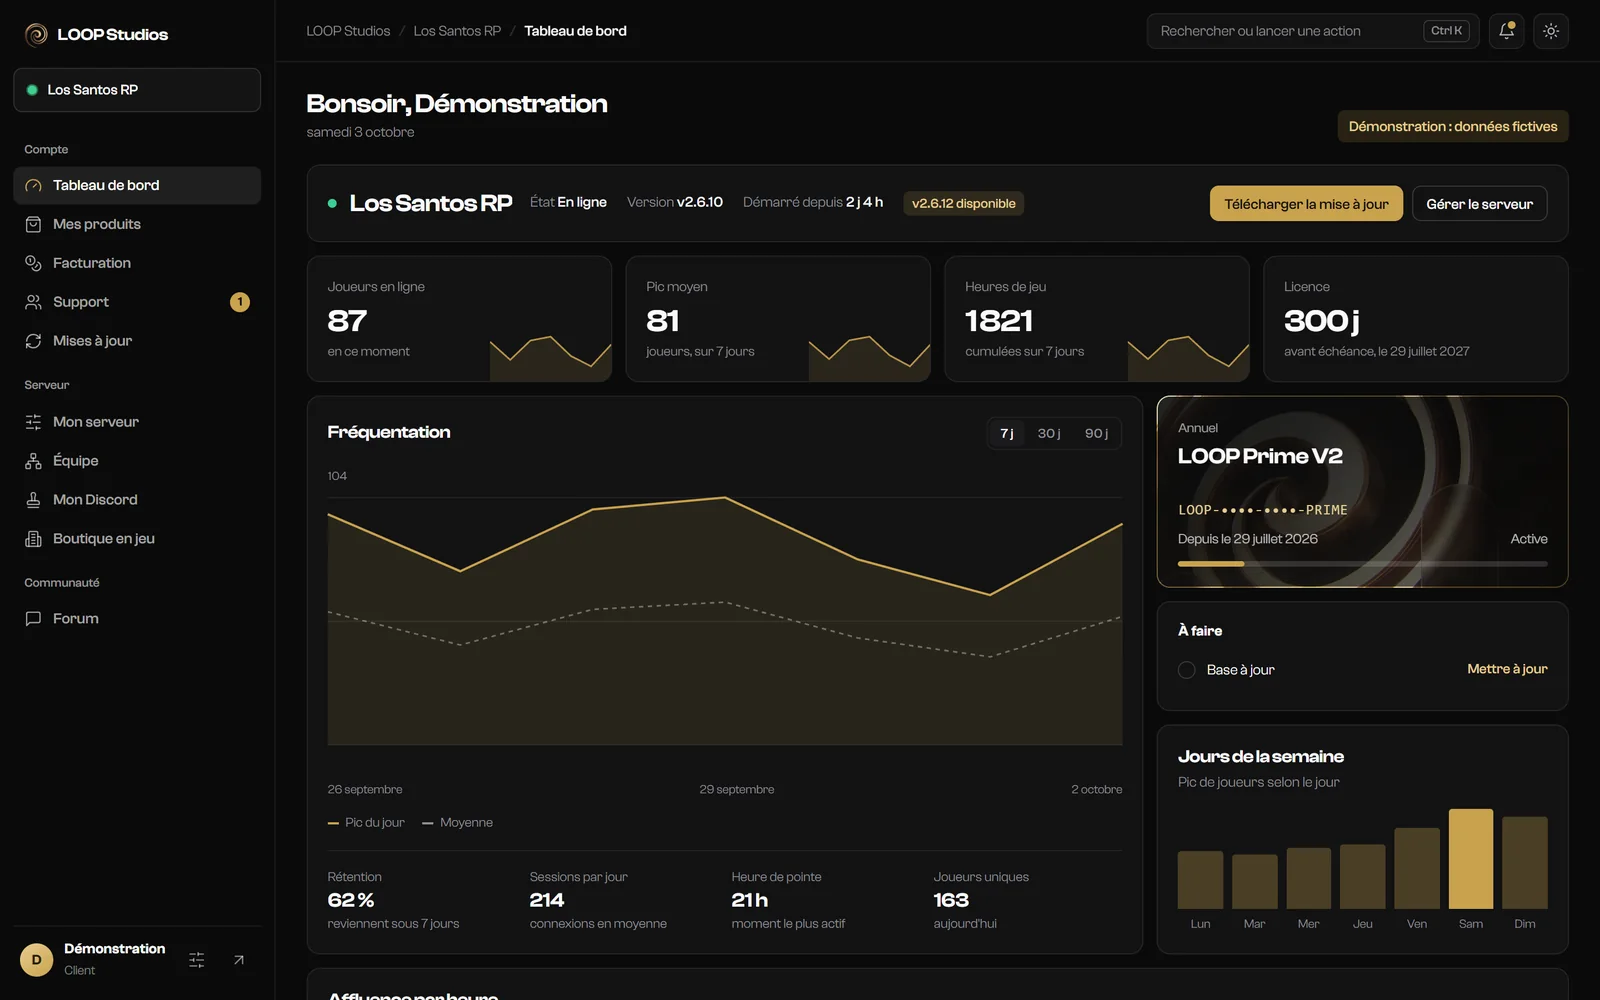Viewport: 1600px width, 1000px height.
Task: Click the Joueurs en ligne card
Action: pyautogui.click(x=459, y=319)
